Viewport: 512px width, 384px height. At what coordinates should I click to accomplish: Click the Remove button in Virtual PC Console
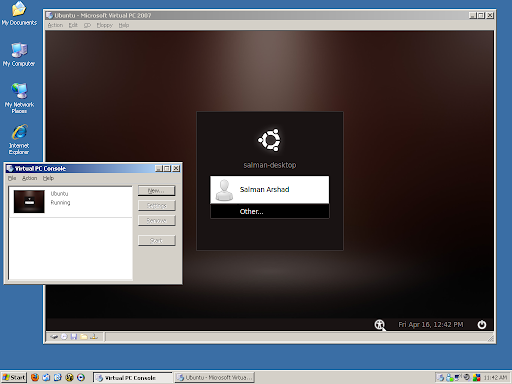[x=156, y=220]
